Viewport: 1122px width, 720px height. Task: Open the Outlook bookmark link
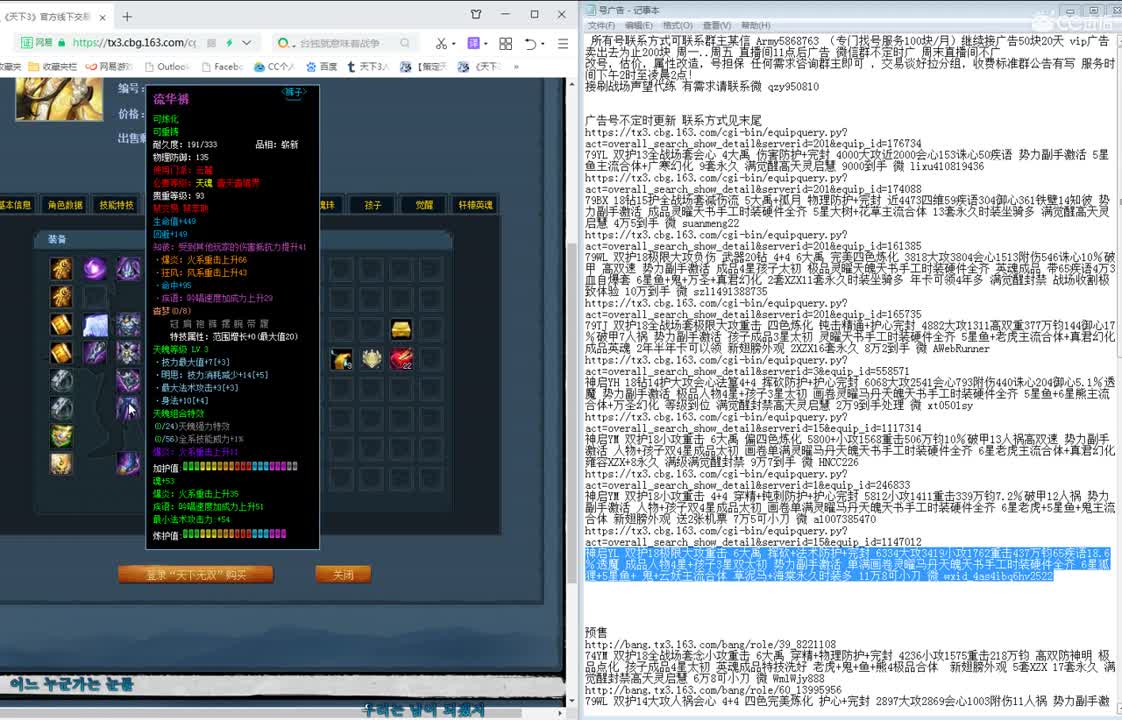pyautogui.click(x=166, y=66)
